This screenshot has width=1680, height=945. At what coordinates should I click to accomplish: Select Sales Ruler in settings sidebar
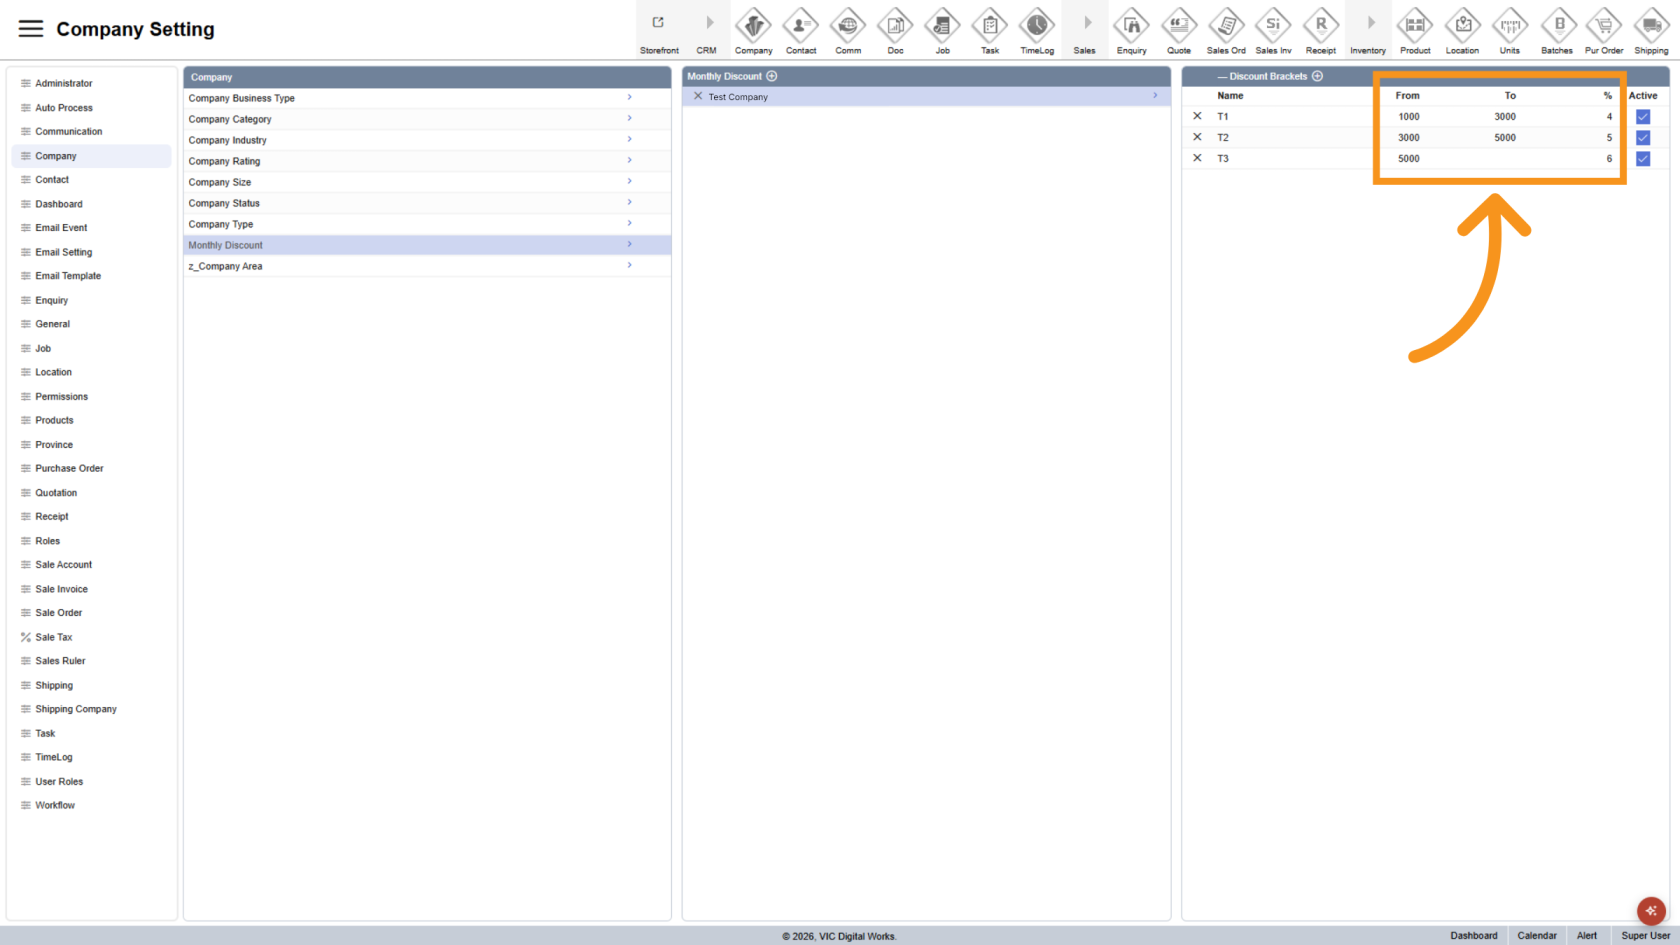[91, 661]
